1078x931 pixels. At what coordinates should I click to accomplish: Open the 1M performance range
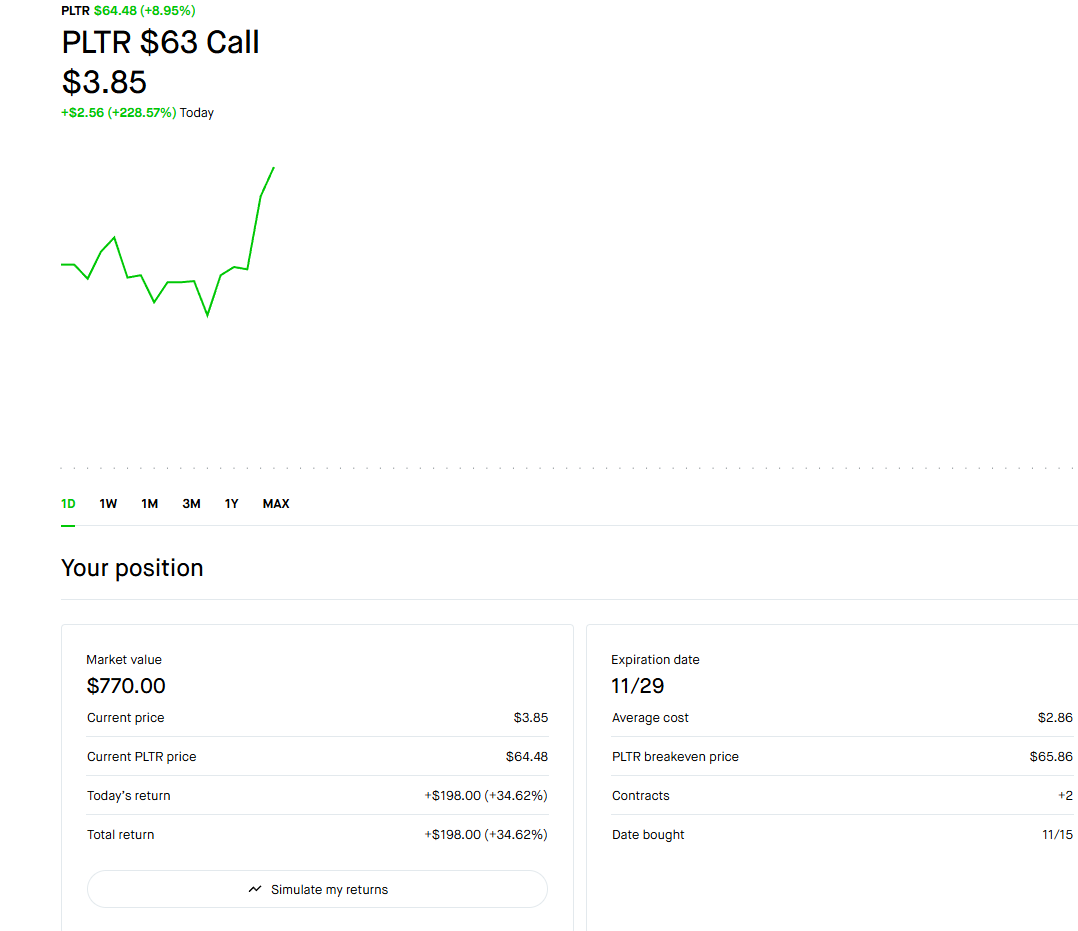(x=149, y=503)
